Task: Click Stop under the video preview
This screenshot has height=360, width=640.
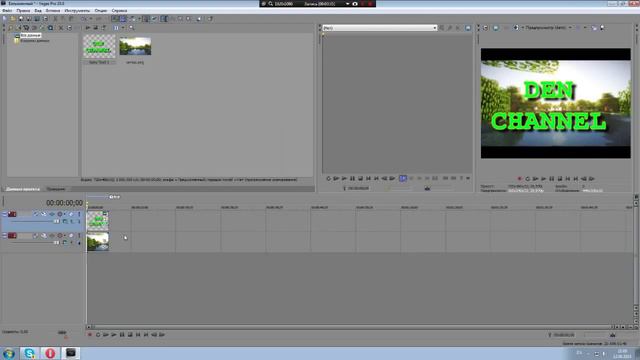Action: click(560, 179)
